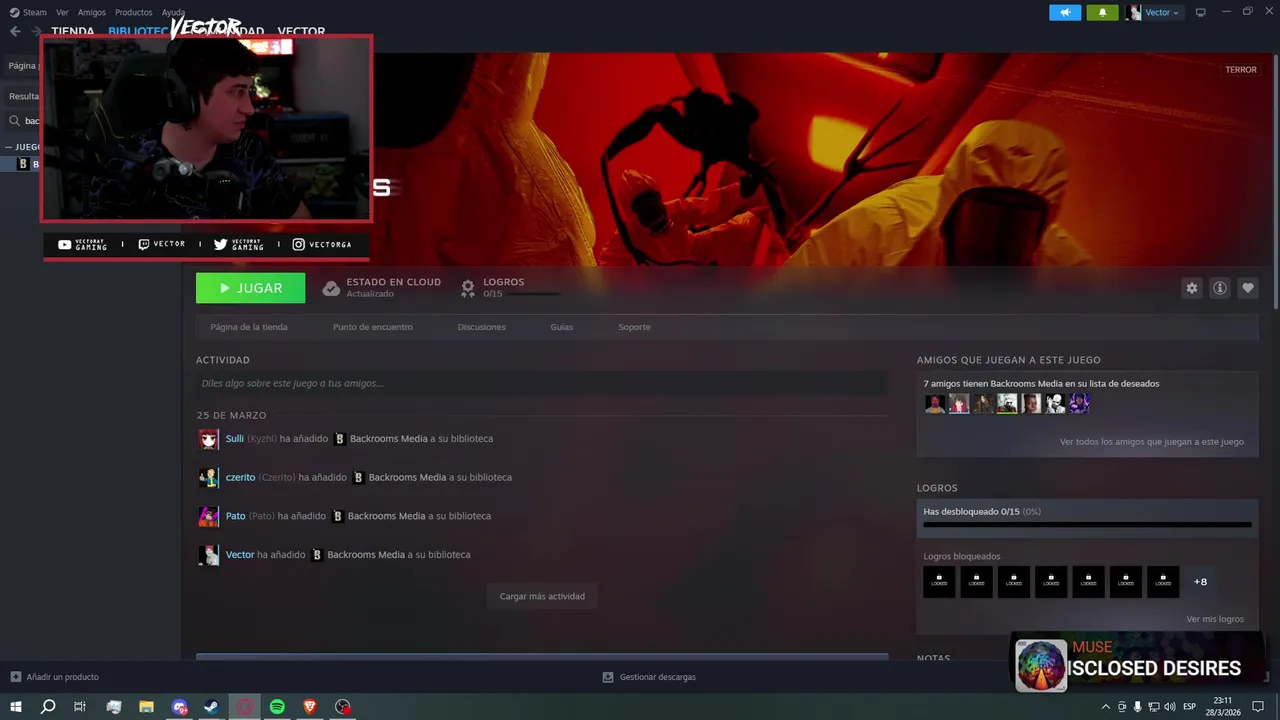Open Windows taskbar search
Image resolution: width=1280 pixels, height=720 pixels.
(x=48, y=707)
